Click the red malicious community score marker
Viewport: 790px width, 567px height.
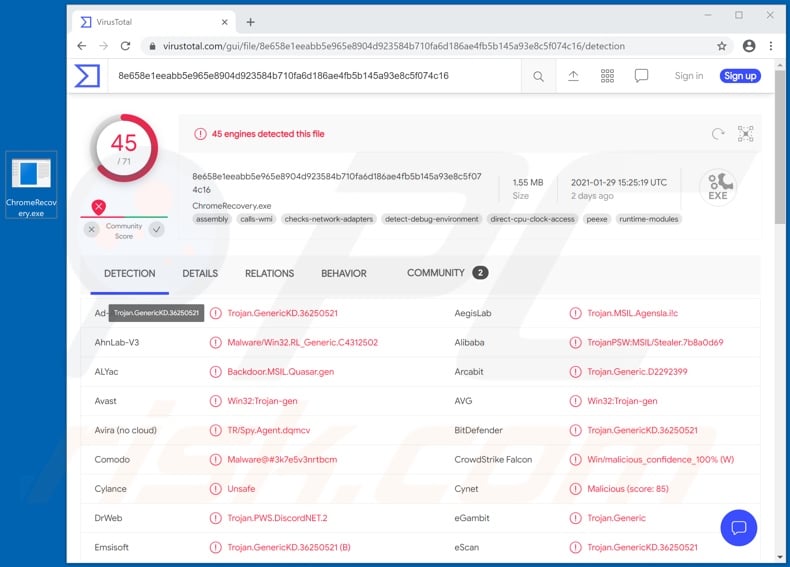pyautogui.click(x=99, y=207)
